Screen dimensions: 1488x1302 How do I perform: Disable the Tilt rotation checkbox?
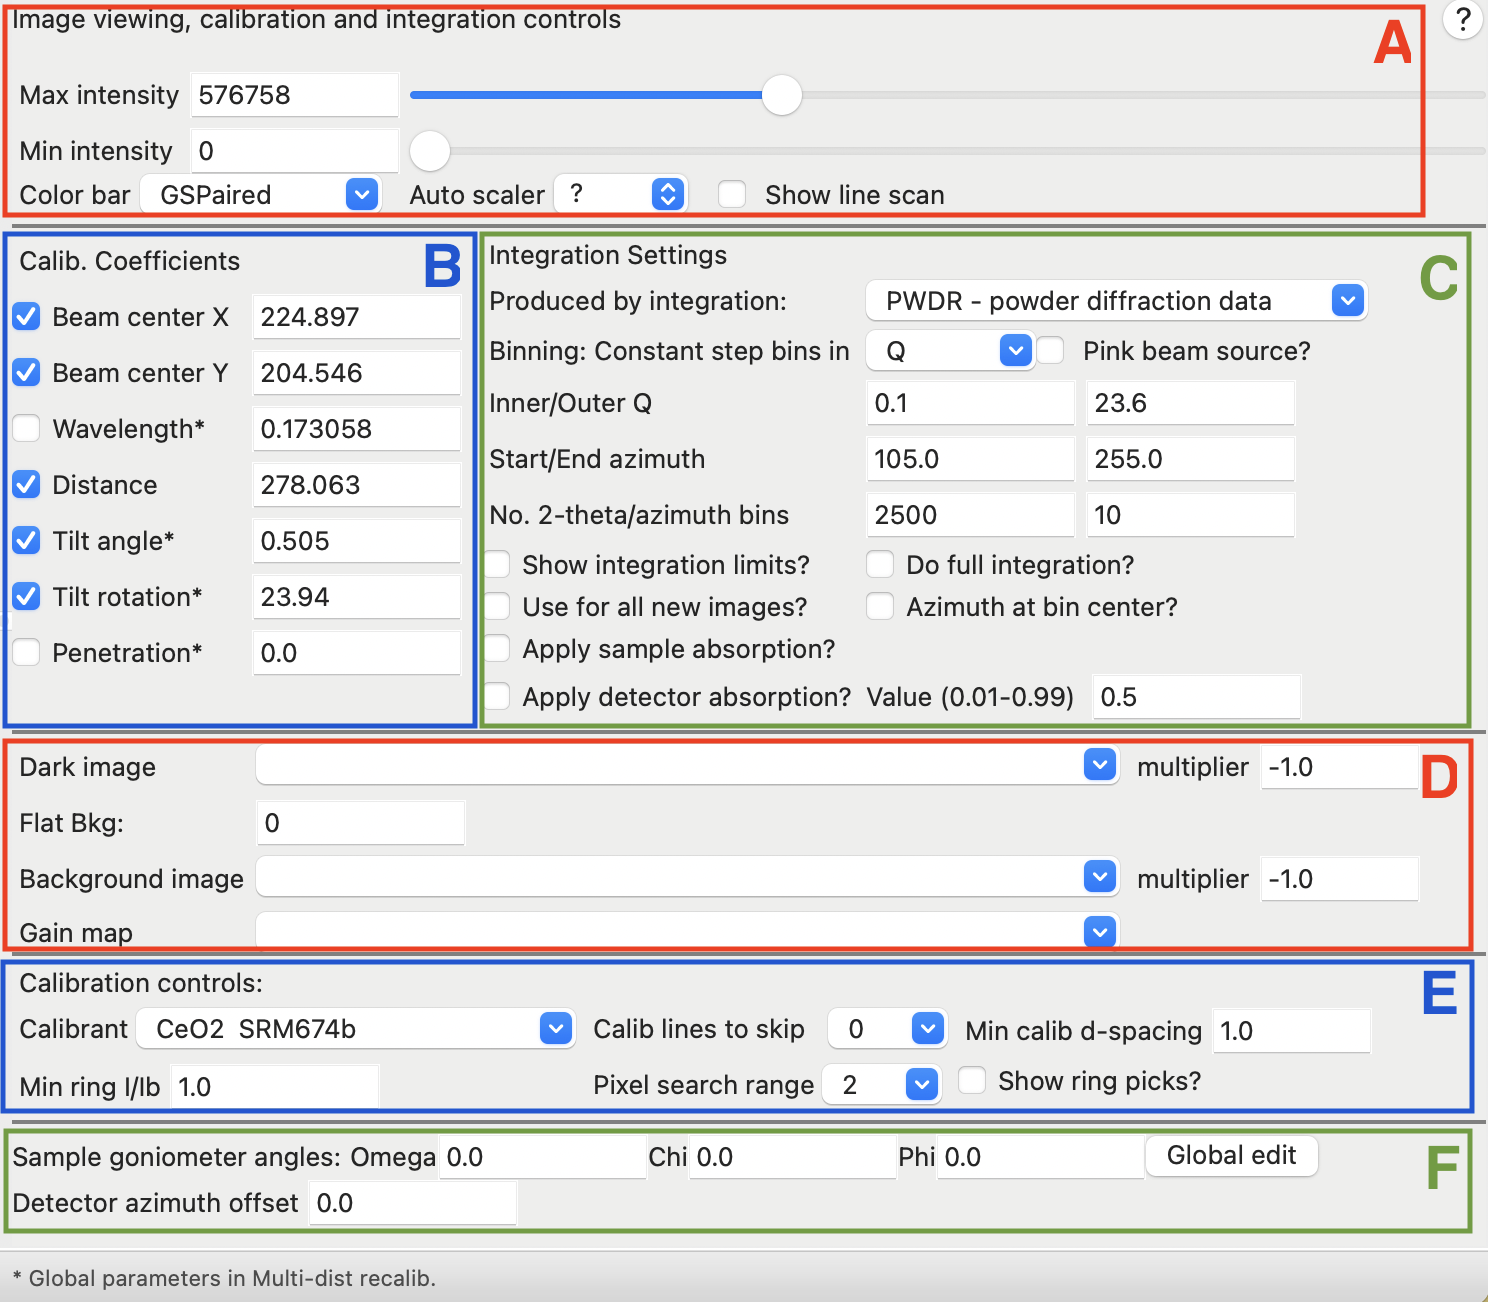pos(26,596)
